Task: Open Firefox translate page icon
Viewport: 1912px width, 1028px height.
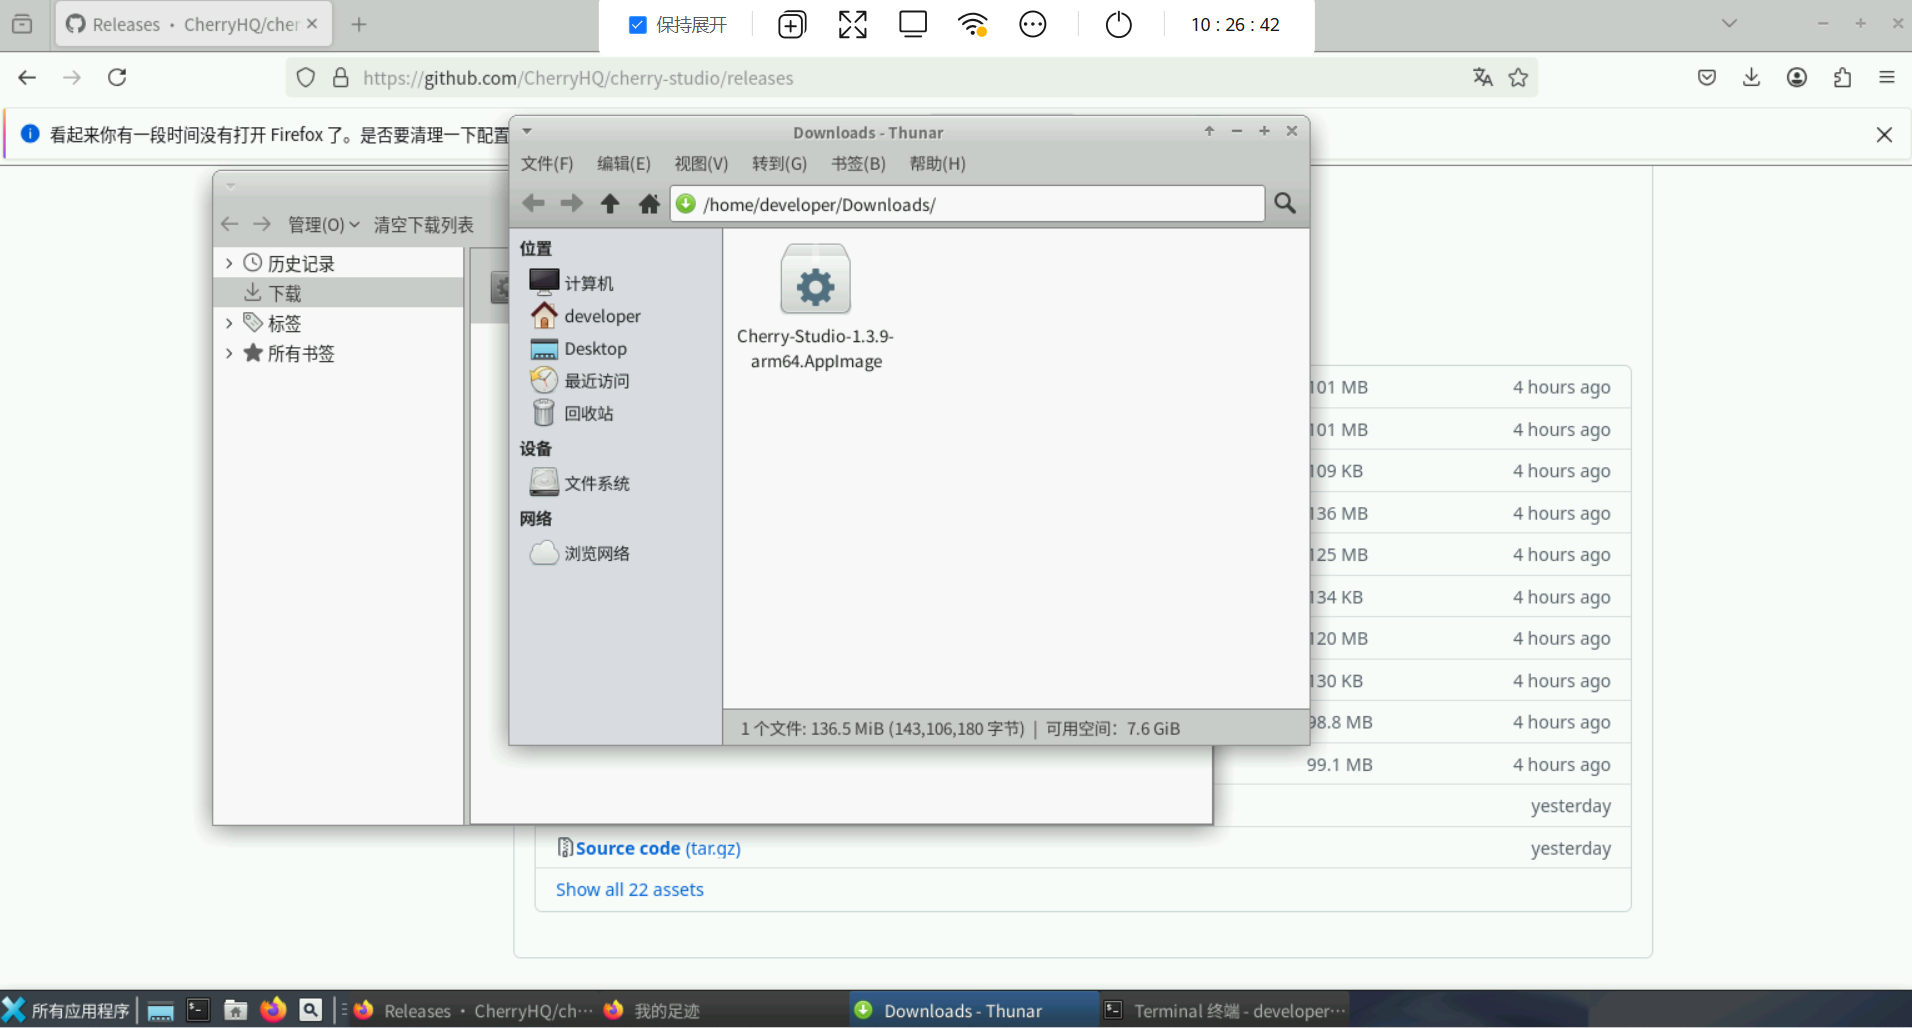Action: (x=1482, y=78)
